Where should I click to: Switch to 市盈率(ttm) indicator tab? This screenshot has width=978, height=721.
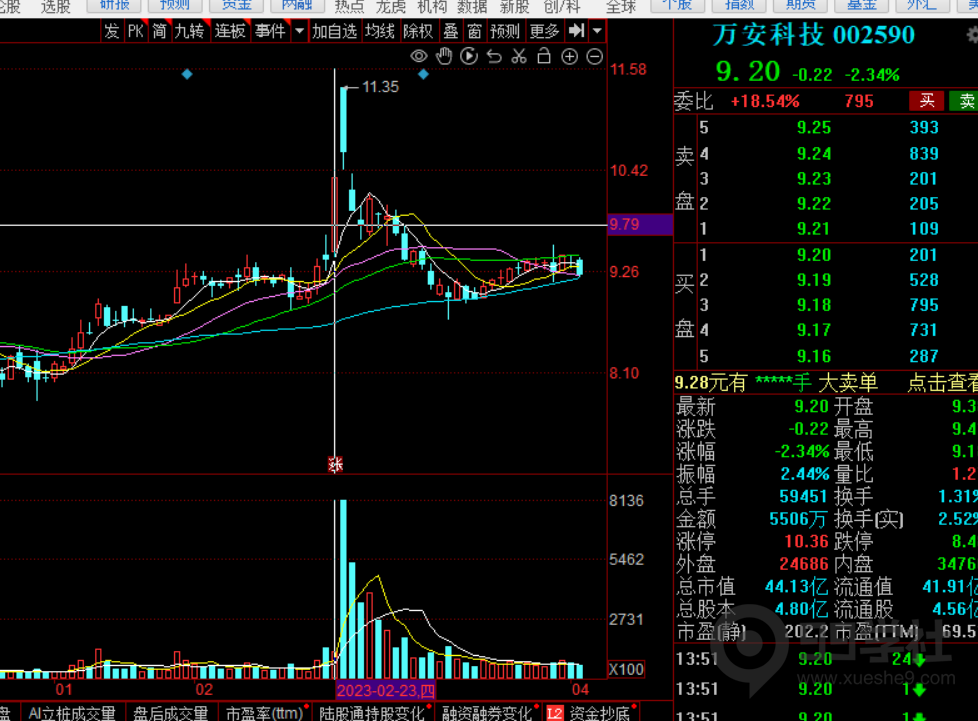(x=264, y=713)
